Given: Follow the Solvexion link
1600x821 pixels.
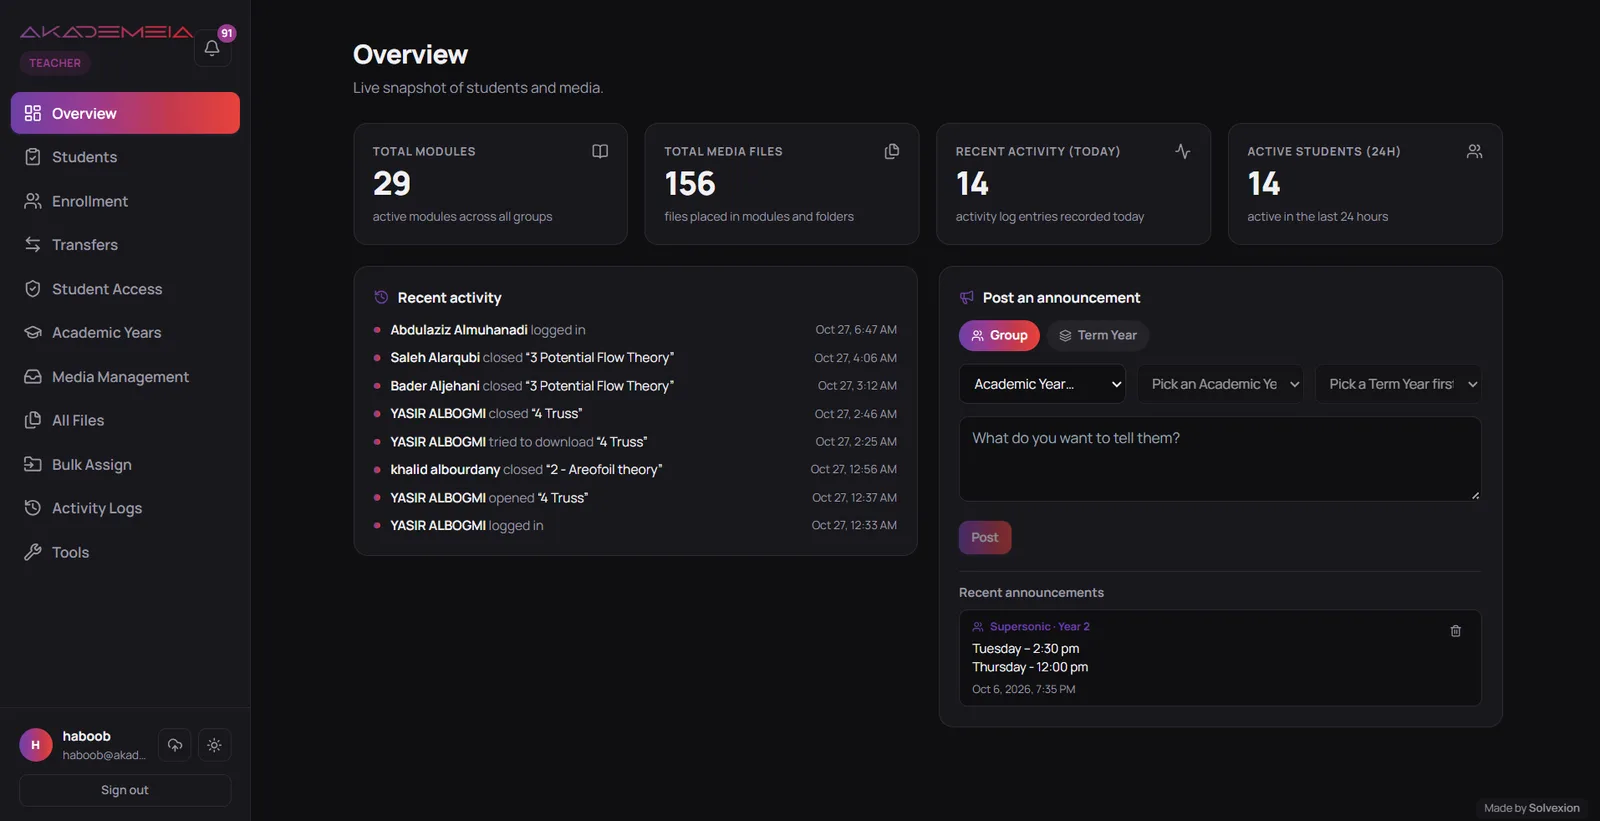Looking at the screenshot, I should point(1554,808).
